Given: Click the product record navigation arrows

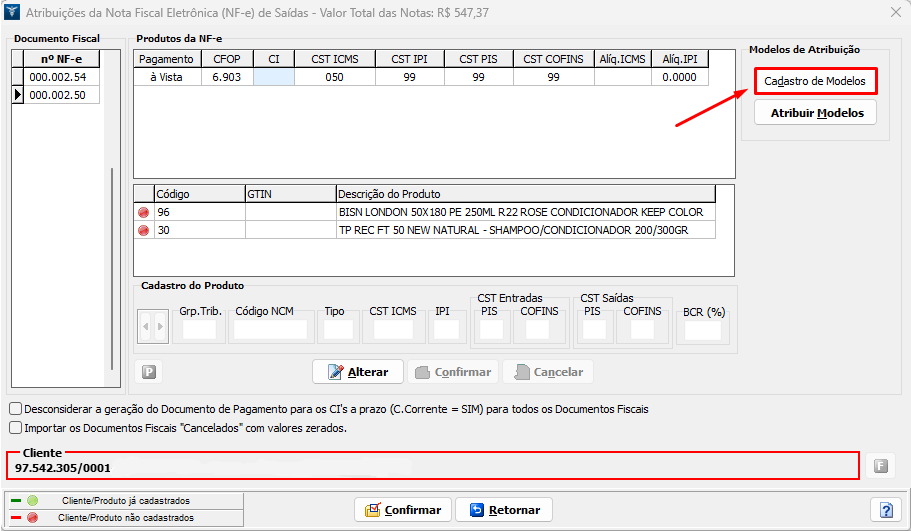Looking at the screenshot, I should coord(153,326).
